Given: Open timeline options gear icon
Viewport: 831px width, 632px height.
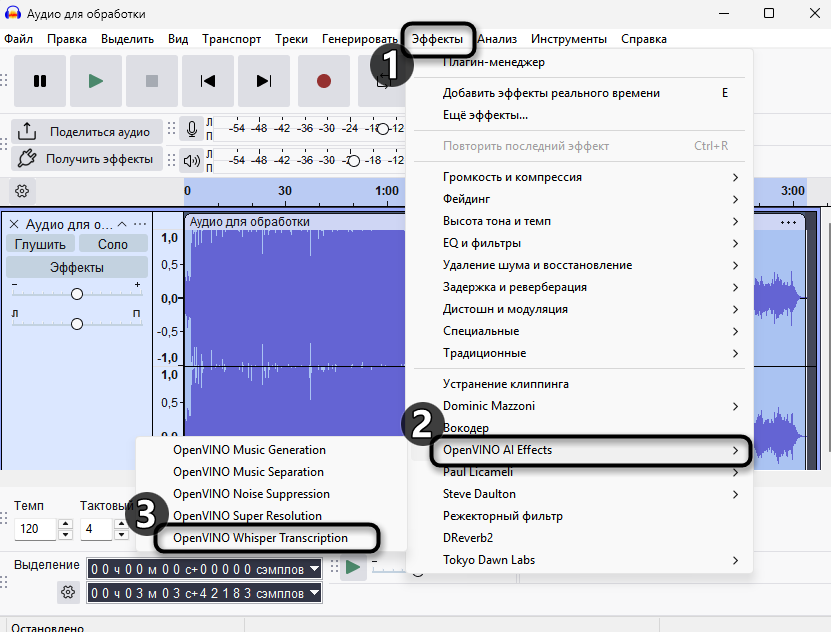Looking at the screenshot, I should coord(22,191).
